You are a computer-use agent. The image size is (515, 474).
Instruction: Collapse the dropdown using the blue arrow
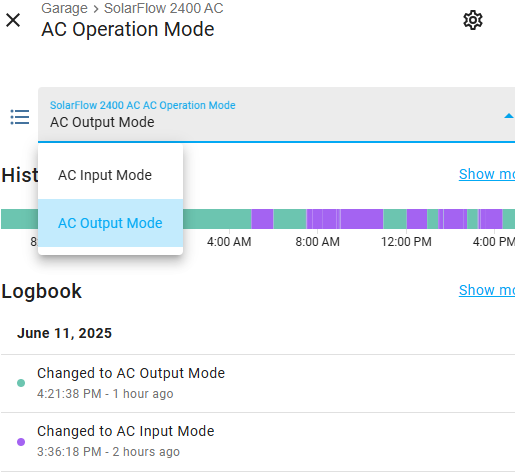click(508, 116)
